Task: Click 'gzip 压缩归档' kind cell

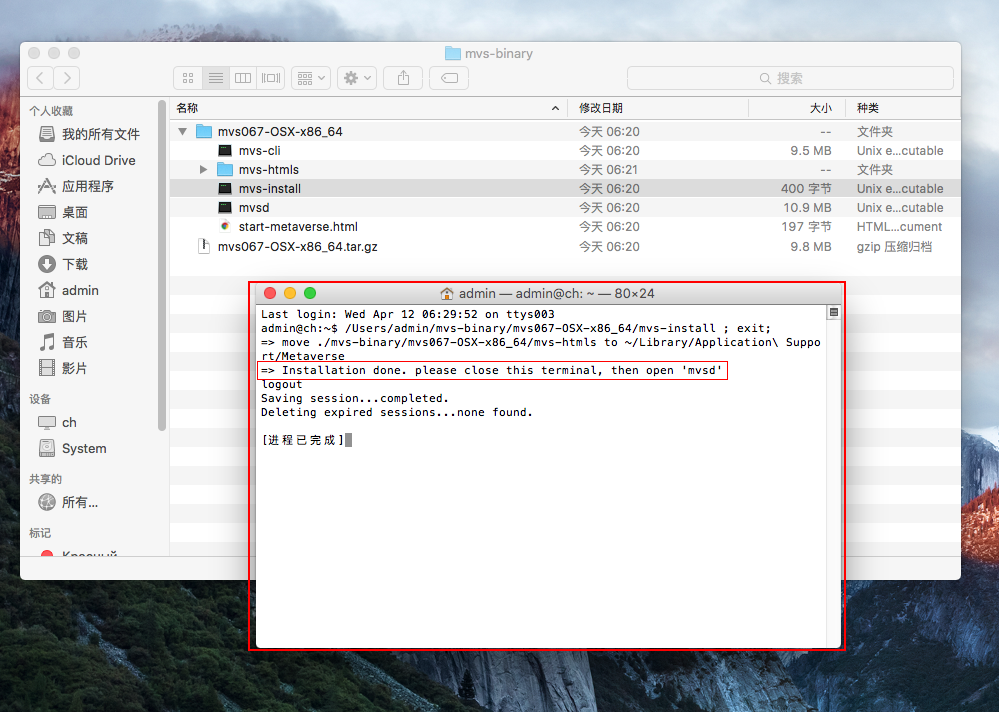Action: [894, 246]
